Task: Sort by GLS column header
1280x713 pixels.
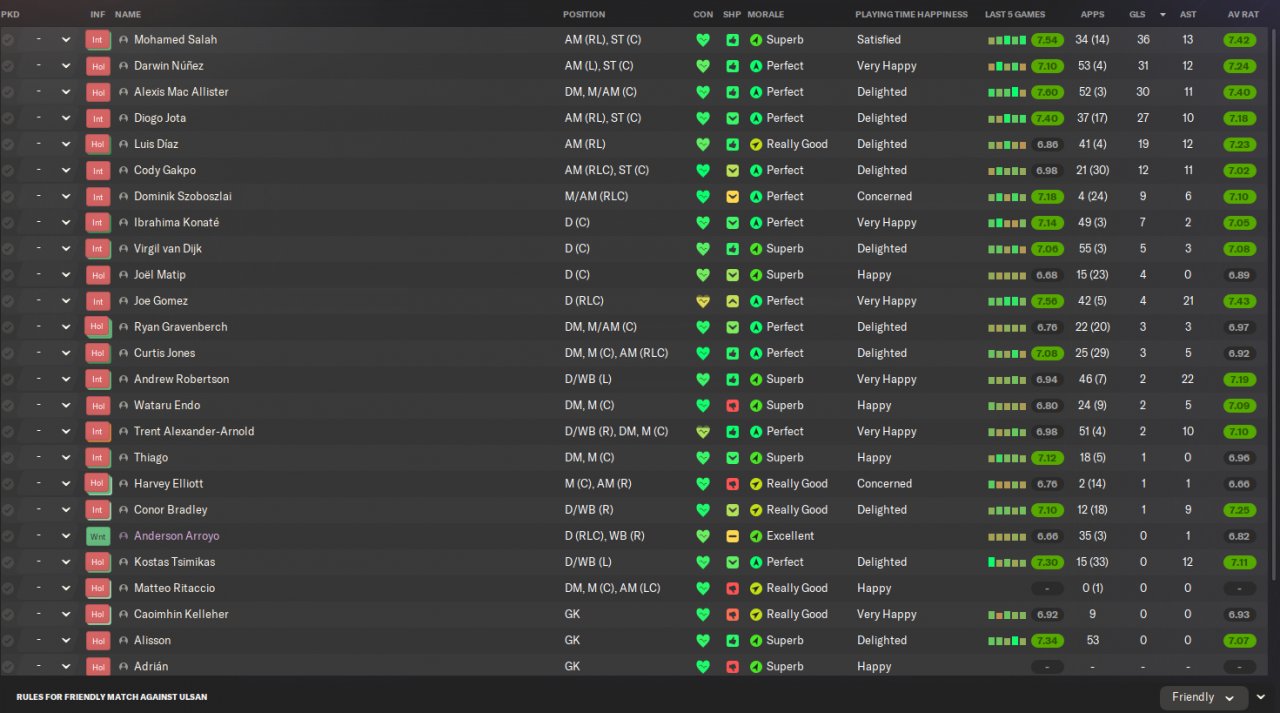Action: tap(1138, 15)
